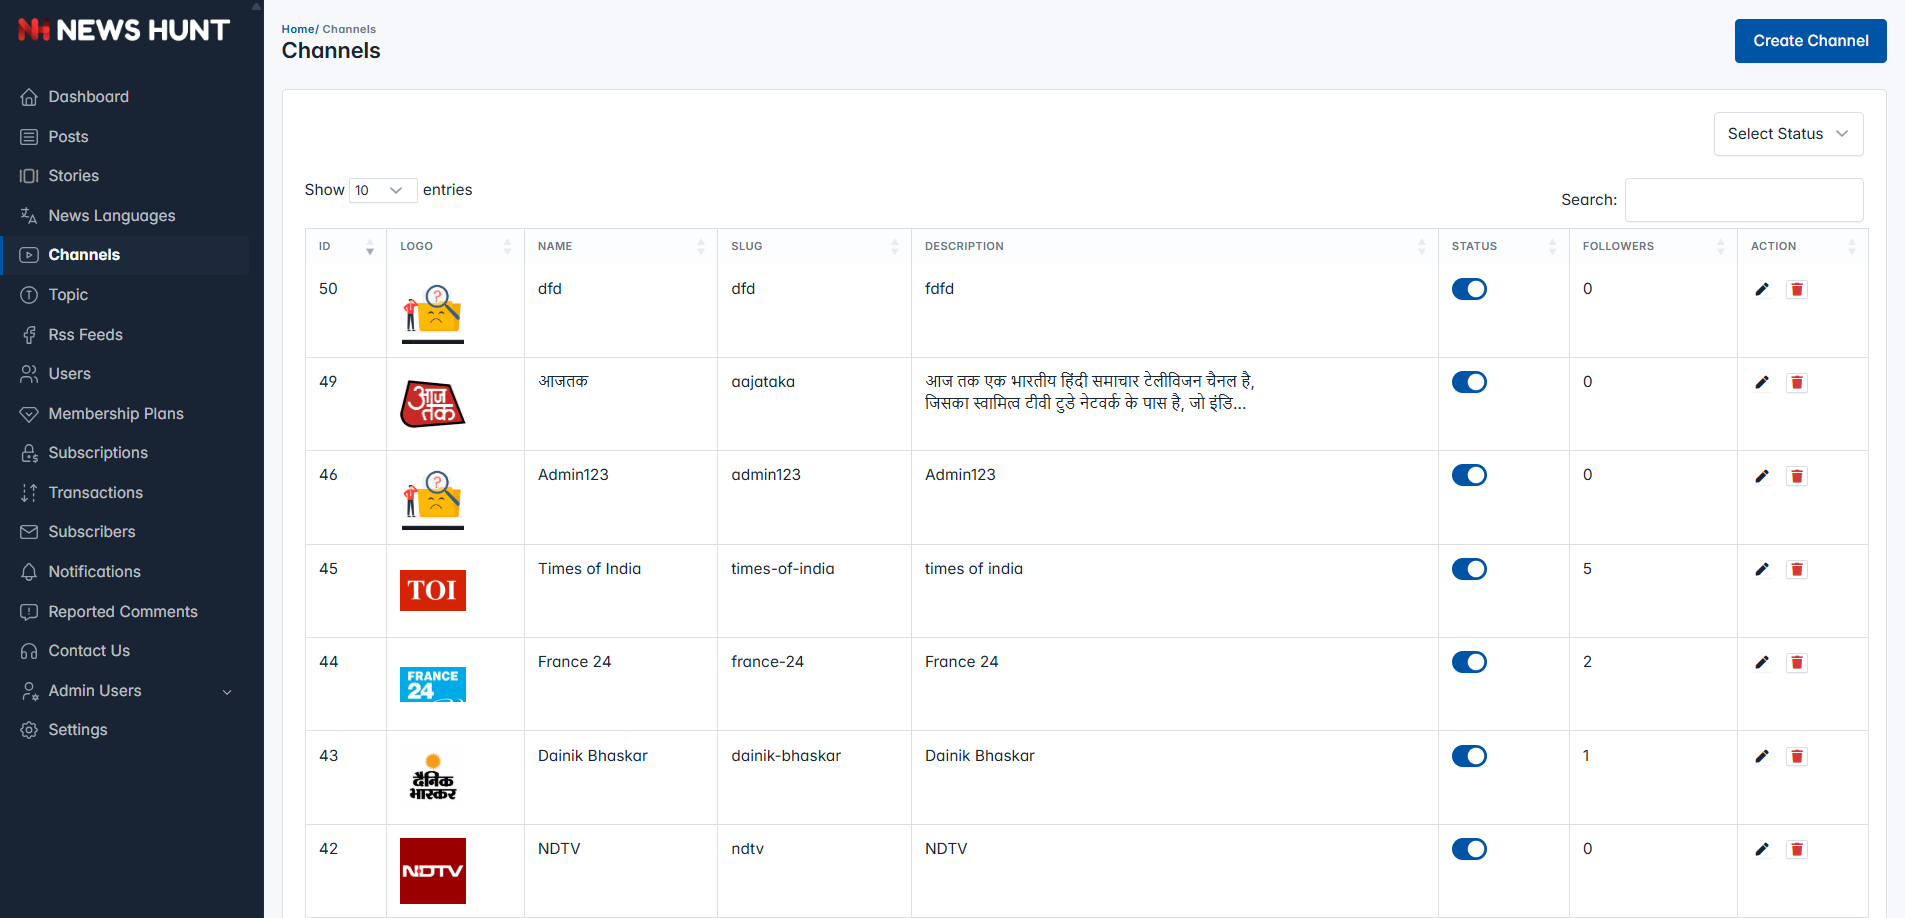1905x918 pixels.
Task: Turn off France 24 status switch
Action: (1469, 662)
